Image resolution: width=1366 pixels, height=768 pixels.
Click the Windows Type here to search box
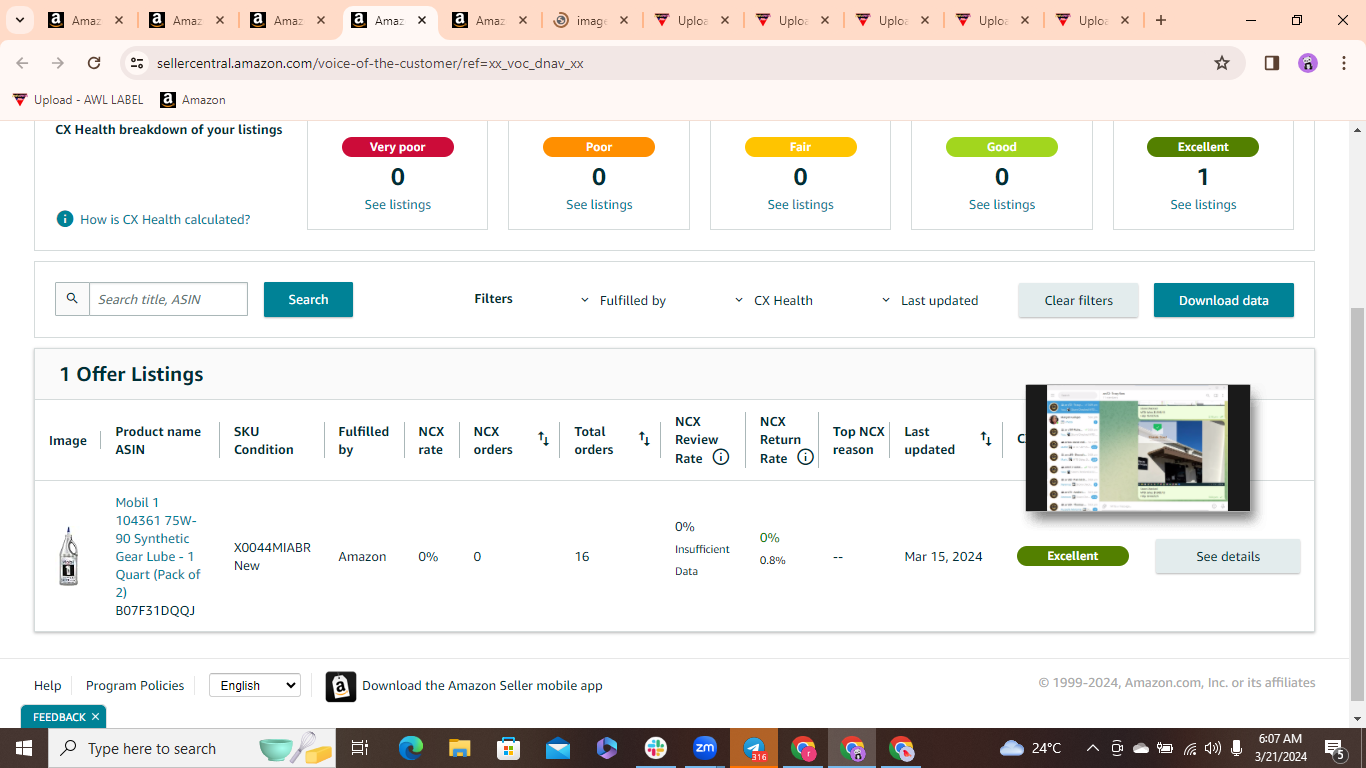tap(192, 748)
